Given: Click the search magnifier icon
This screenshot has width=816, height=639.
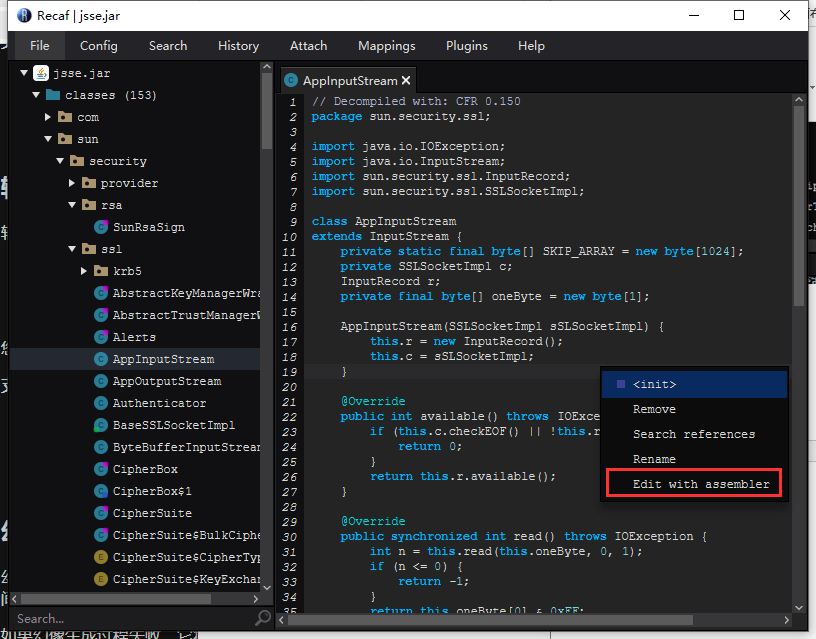Looking at the screenshot, I should pos(263,618).
